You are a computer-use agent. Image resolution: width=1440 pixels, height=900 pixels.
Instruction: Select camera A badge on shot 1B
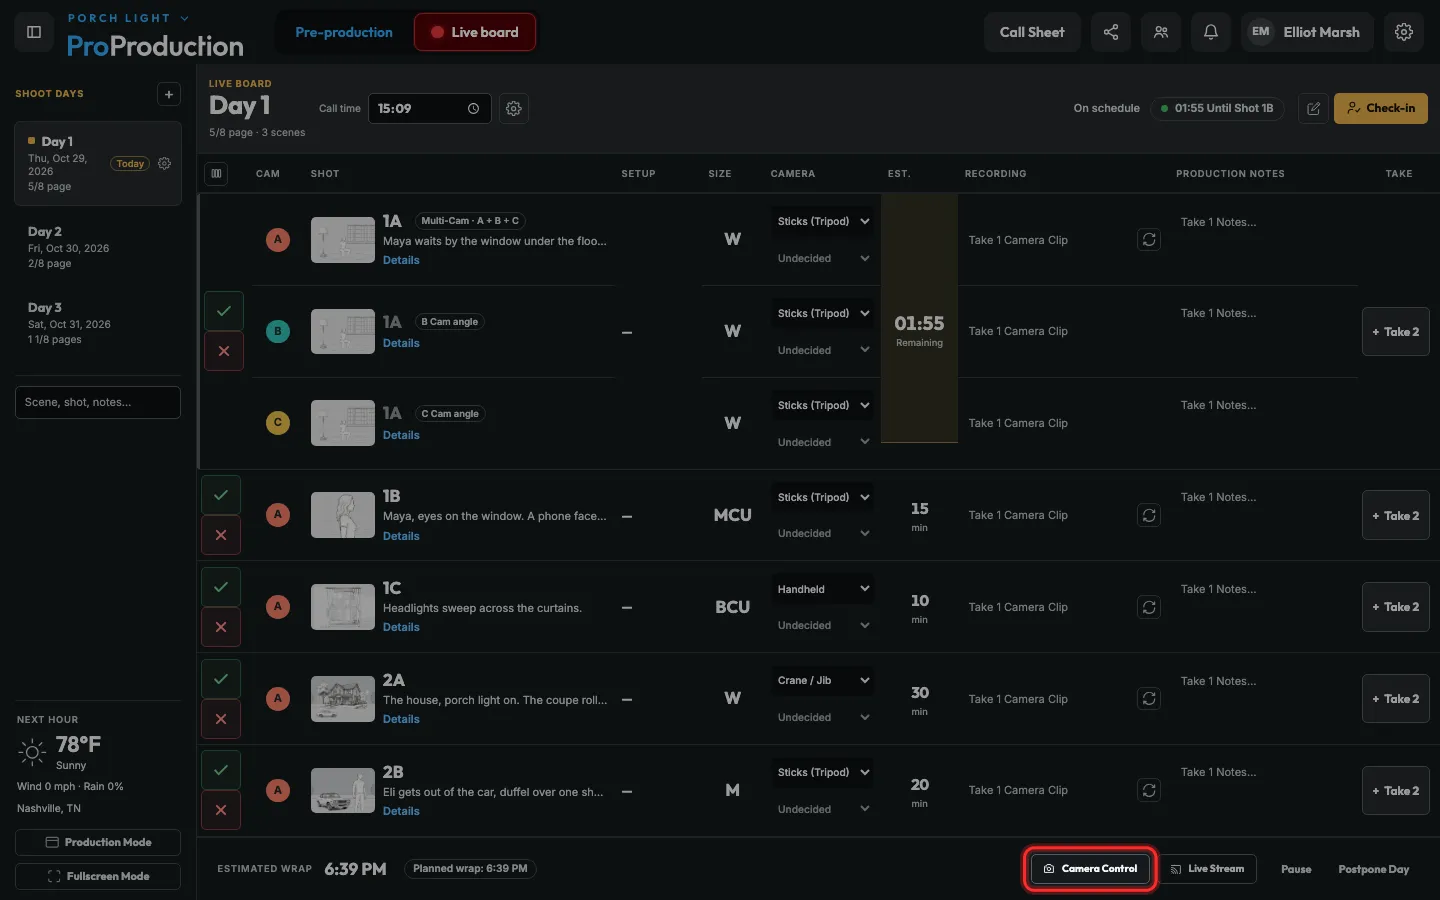(278, 515)
